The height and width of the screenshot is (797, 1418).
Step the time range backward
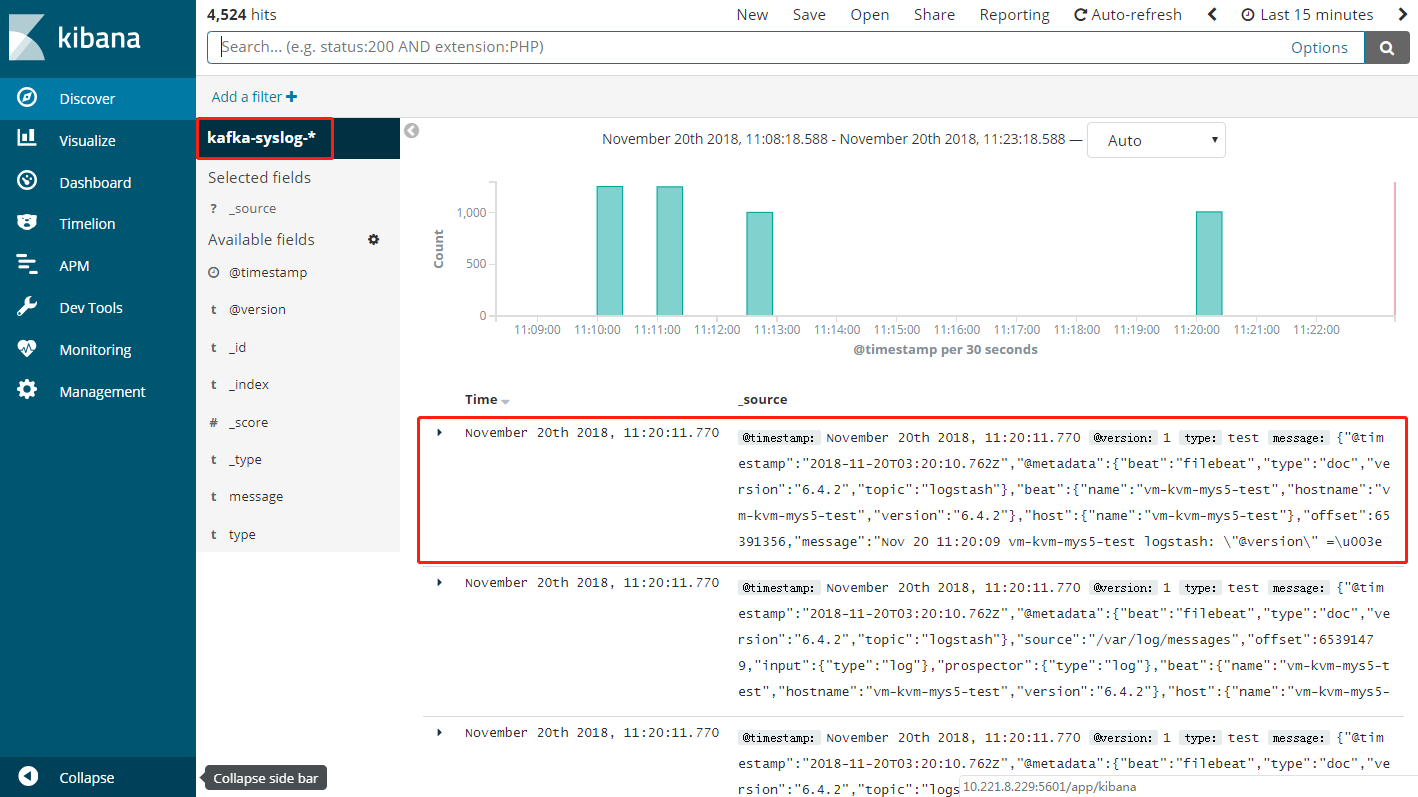point(1213,15)
